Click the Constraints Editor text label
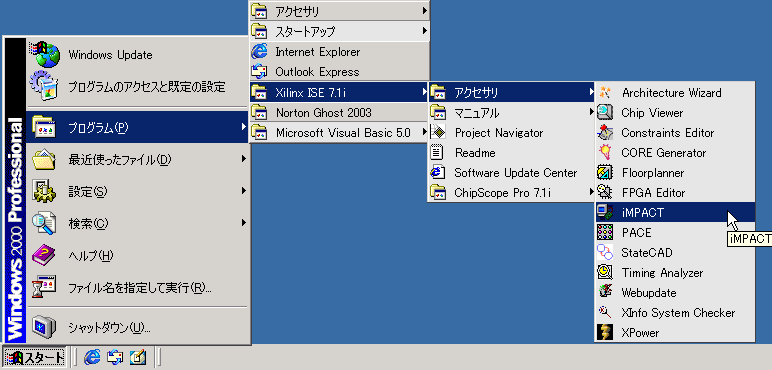 point(668,133)
